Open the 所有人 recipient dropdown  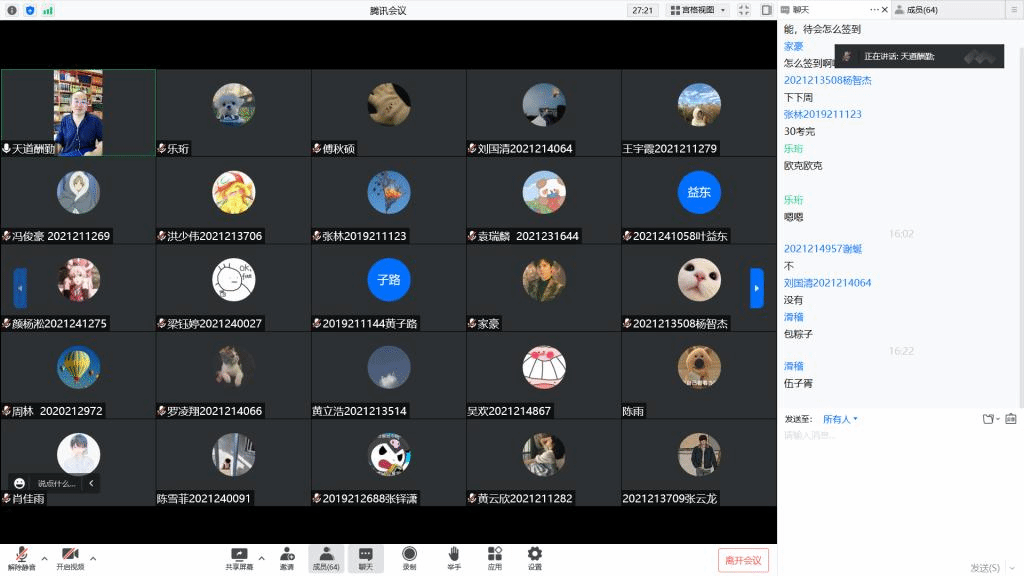click(x=840, y=419)
